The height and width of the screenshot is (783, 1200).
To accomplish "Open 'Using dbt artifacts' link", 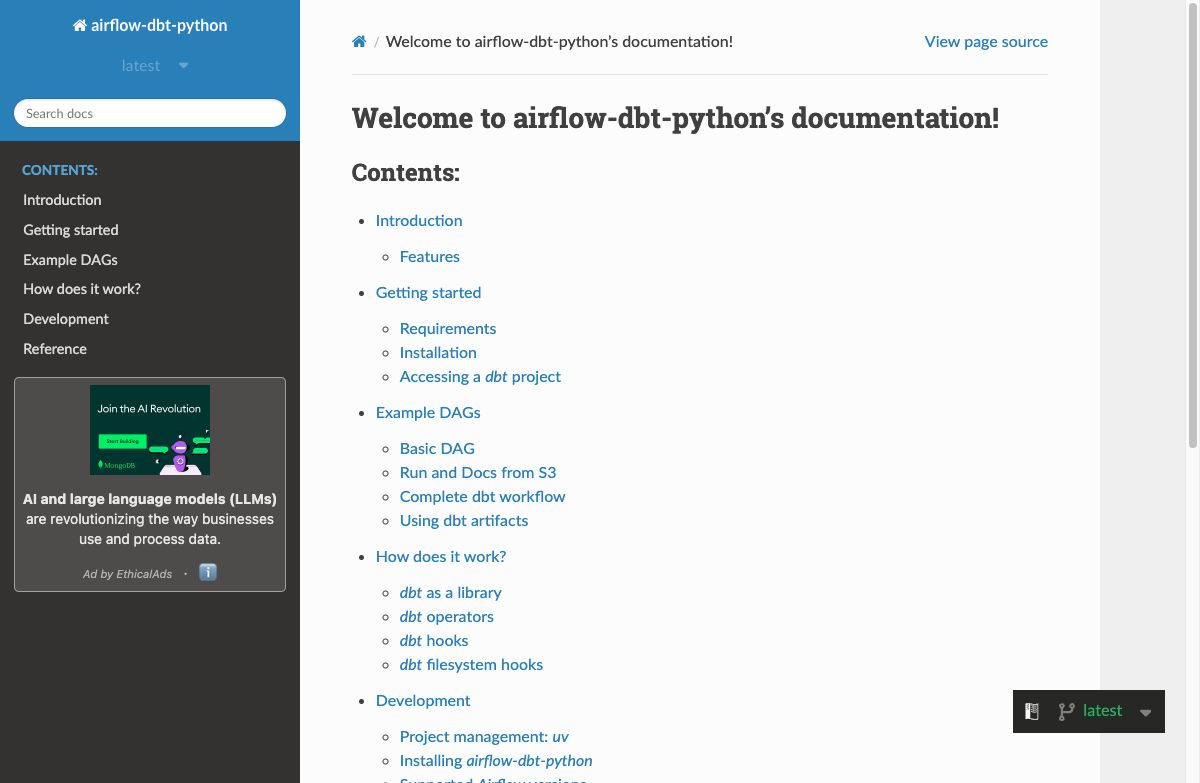I will [464, 521].
